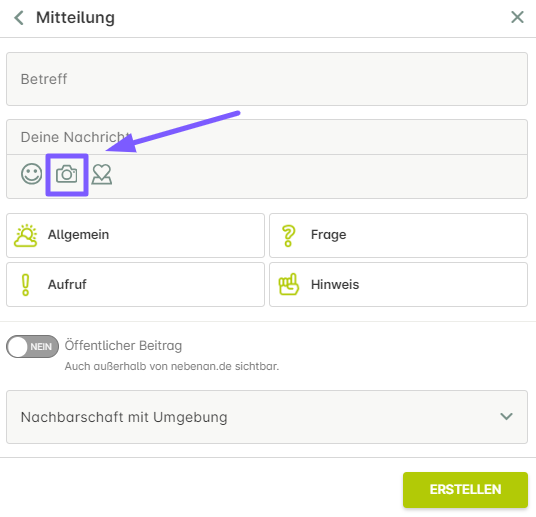Image resolution: width=536 pixels, height=517 pixels.
Task: Open the Nachbarschaft mit Umgebung dropdown
Action: (x=267, y=417)
